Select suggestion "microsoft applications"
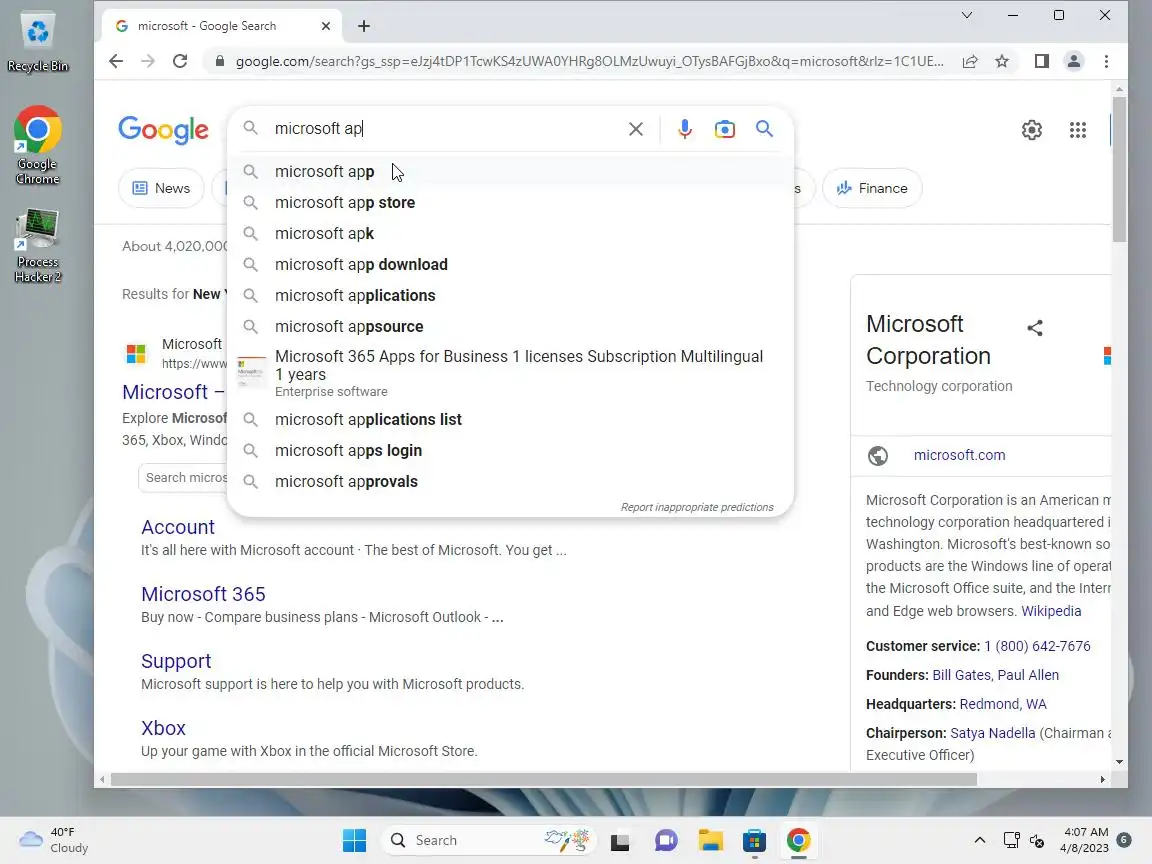Screen dimensions: 1152x864 [511, 295]
